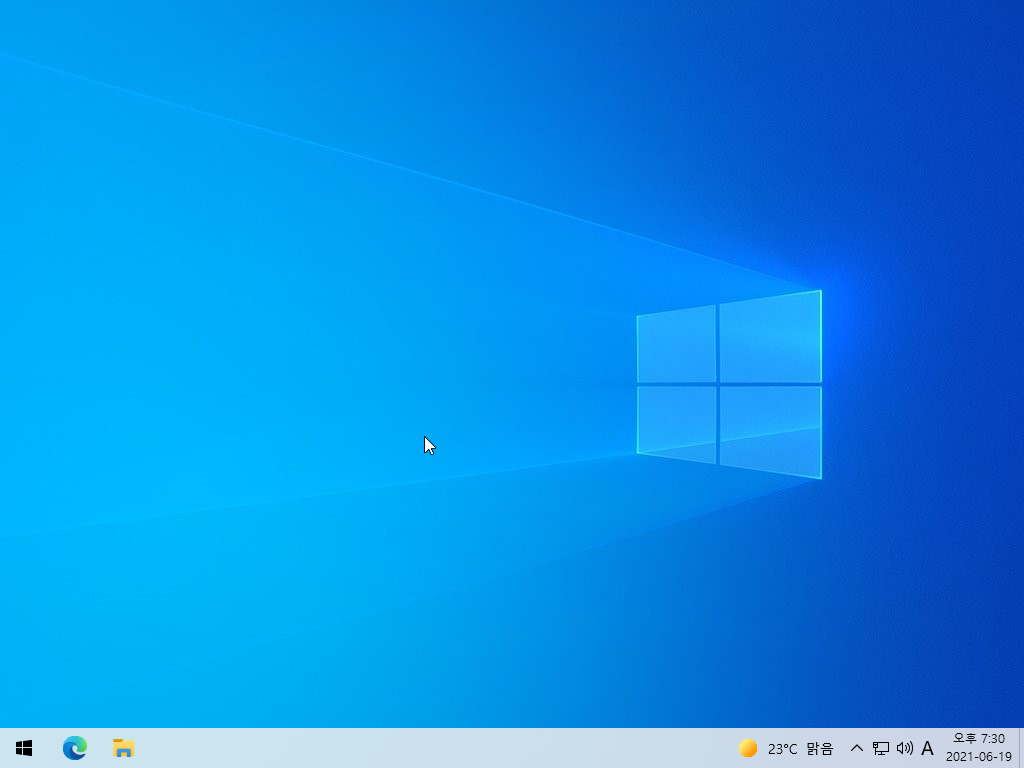
Task: Click the date 2021-06-19
Action: pos(979,757)
